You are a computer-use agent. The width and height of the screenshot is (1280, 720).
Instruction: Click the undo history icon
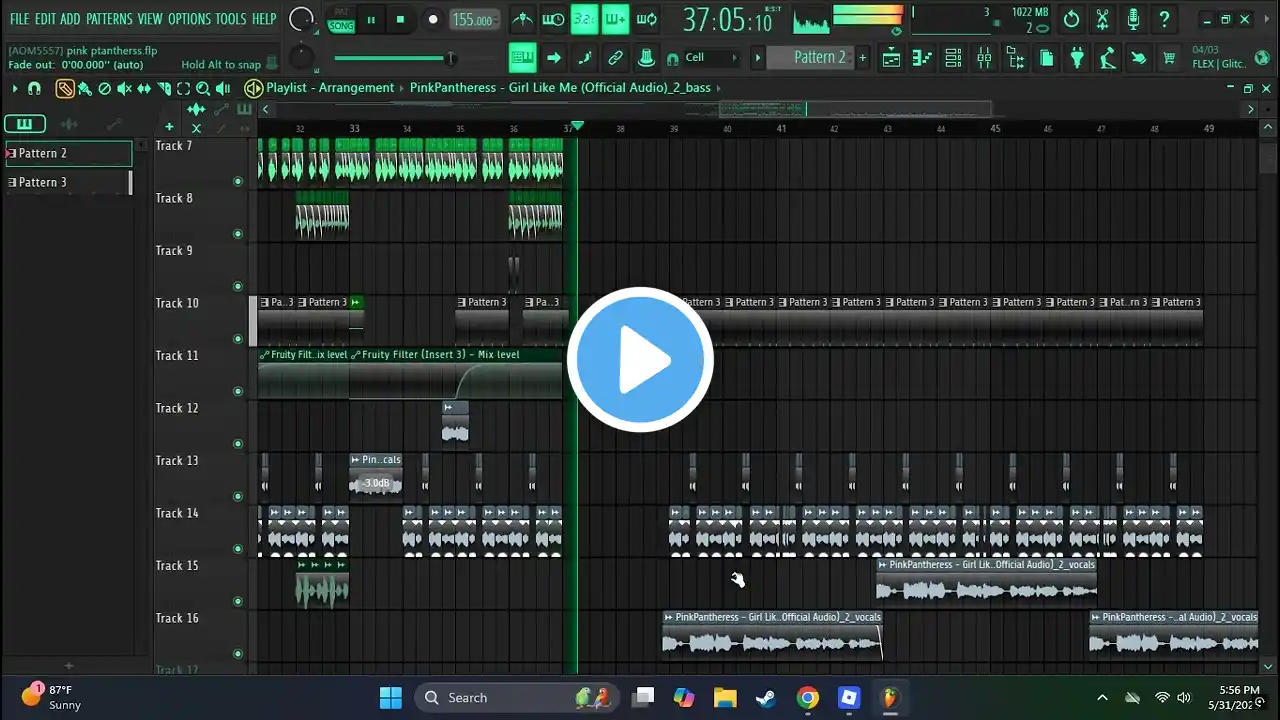(1071, 19)
